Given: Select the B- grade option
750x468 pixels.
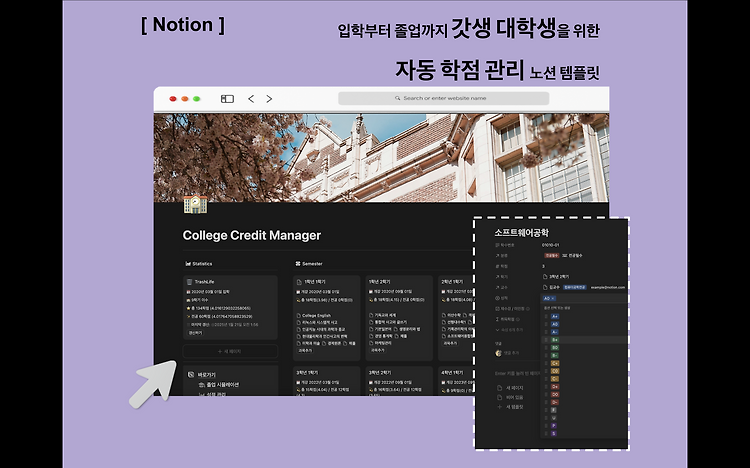Looking at the screenshot, I should click(555, 356).
